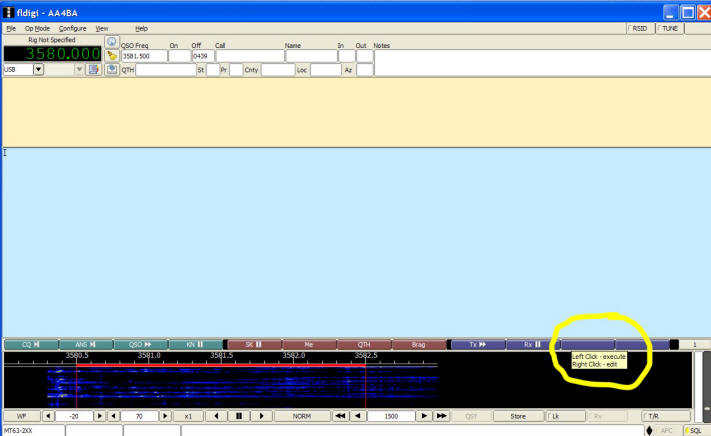Screen dimensions: 711x436
Task: Toggle the TUNE button
Action: (669, 29)
